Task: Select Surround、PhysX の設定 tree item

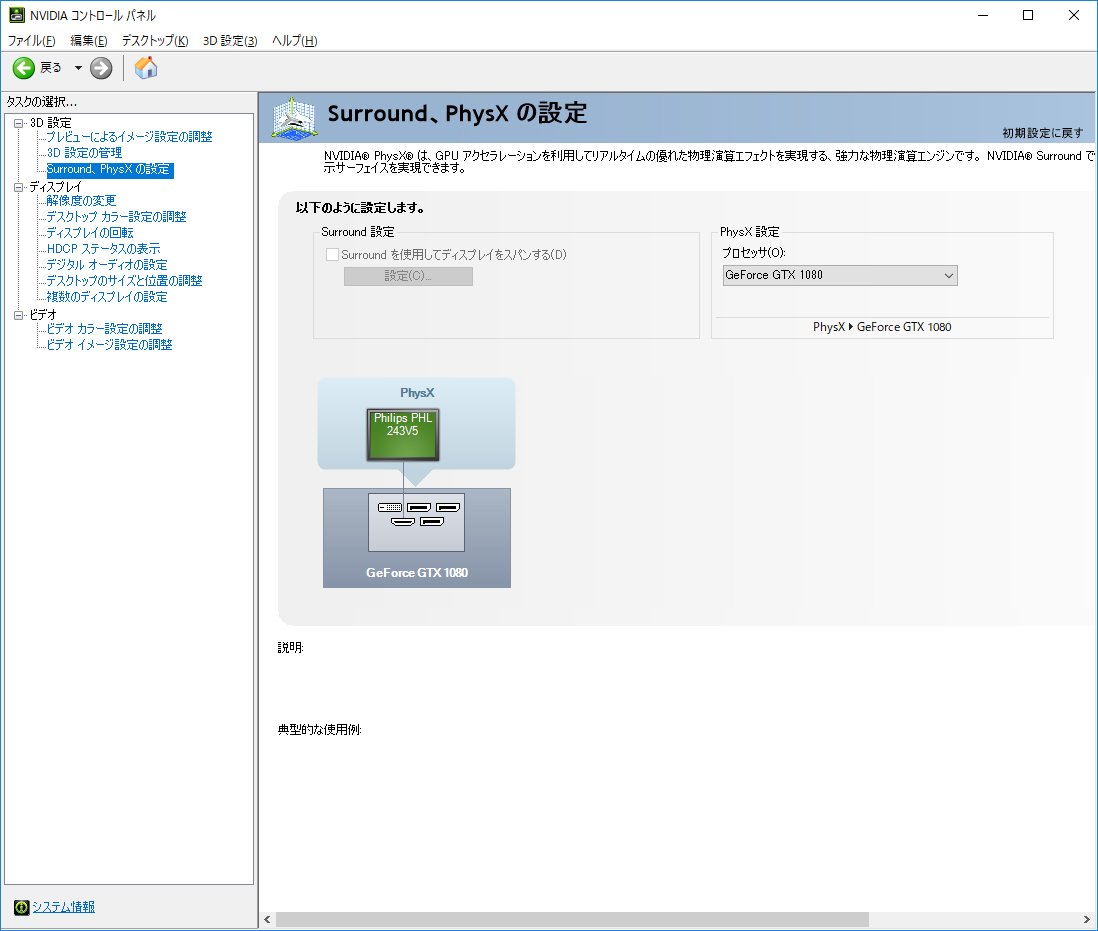Action: pyautogui.click(x=109, y=169)
